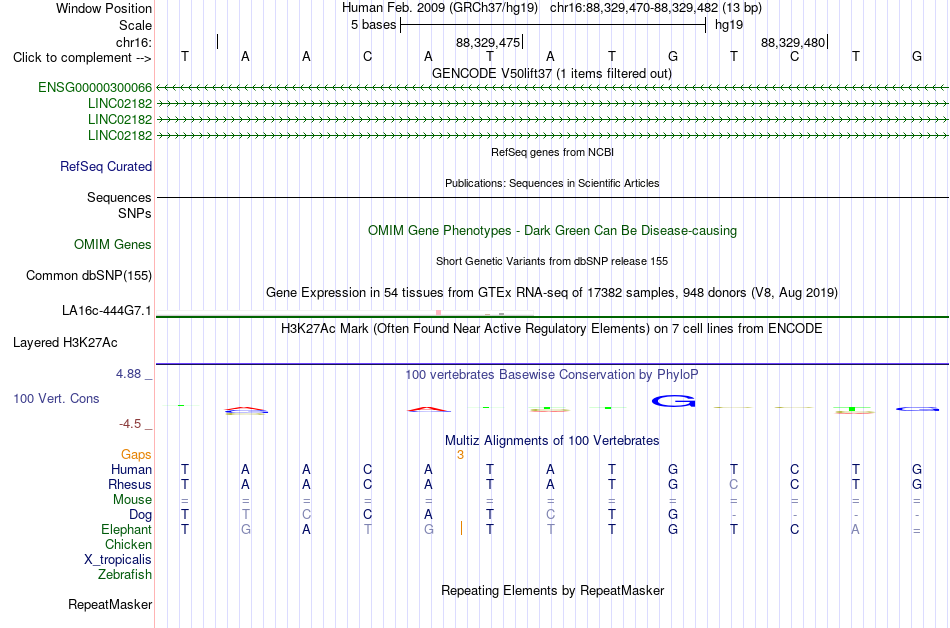
Task: Click the Rhesus species label
Action: 130,484
